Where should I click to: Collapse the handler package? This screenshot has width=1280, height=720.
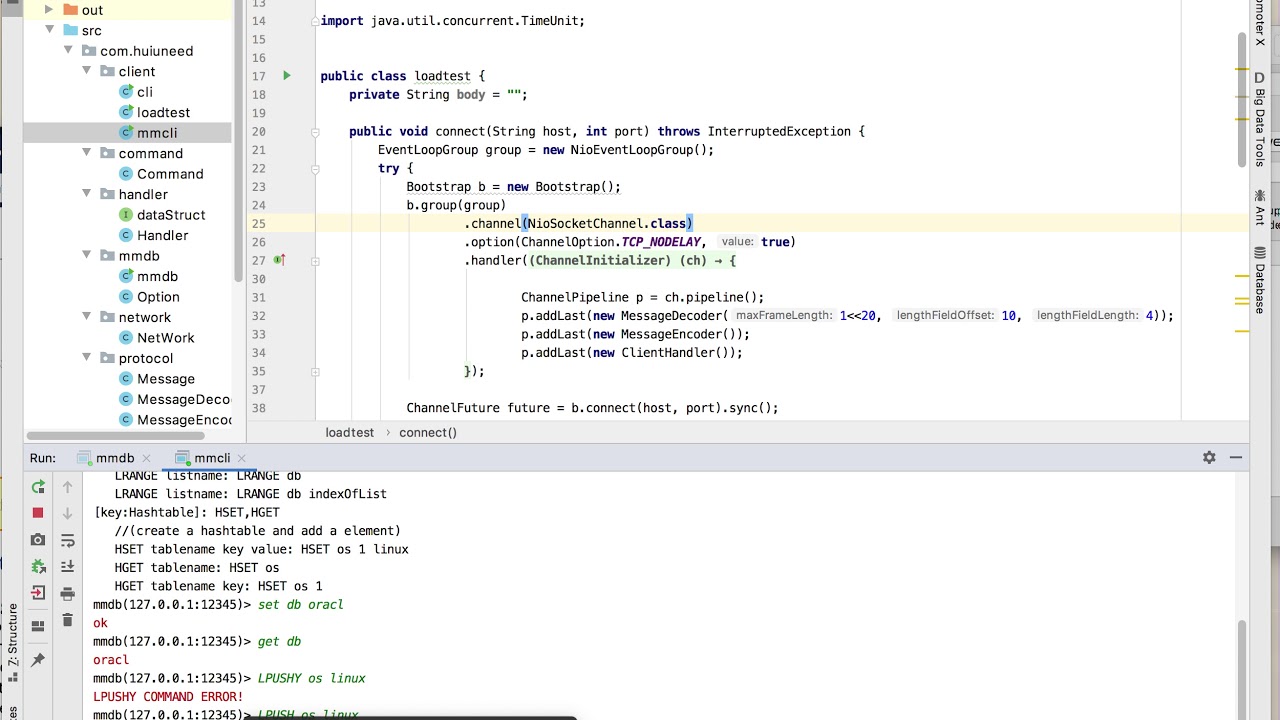pos(86,194)
